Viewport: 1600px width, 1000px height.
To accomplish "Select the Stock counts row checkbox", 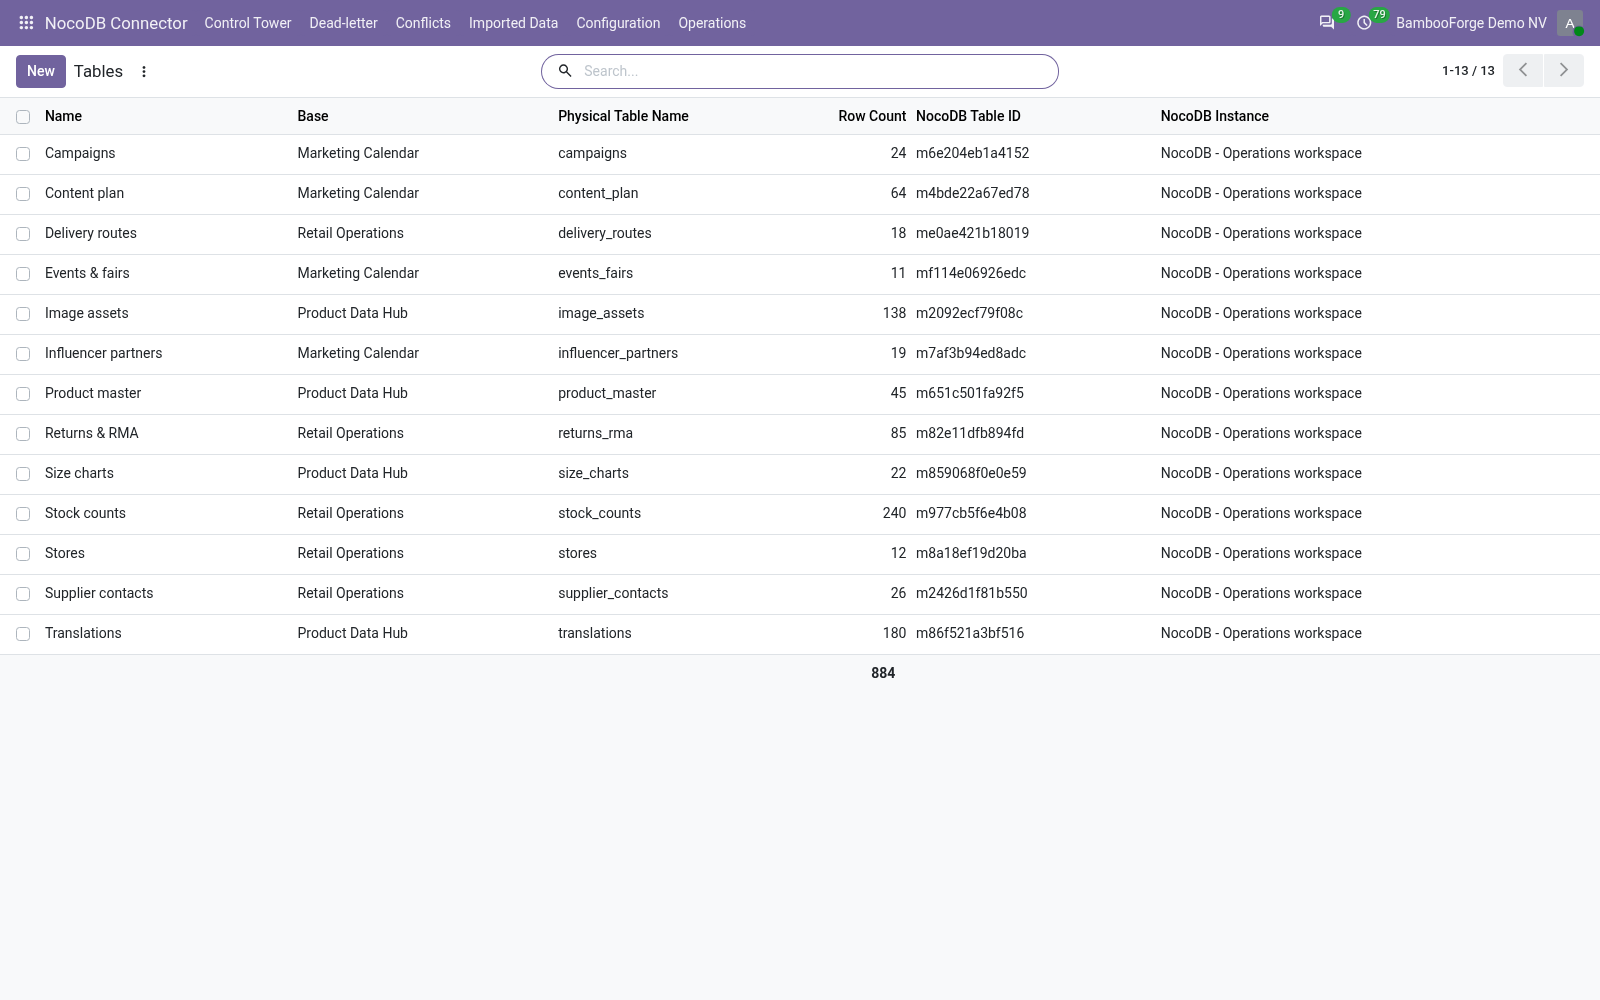I will pos(23,514).
